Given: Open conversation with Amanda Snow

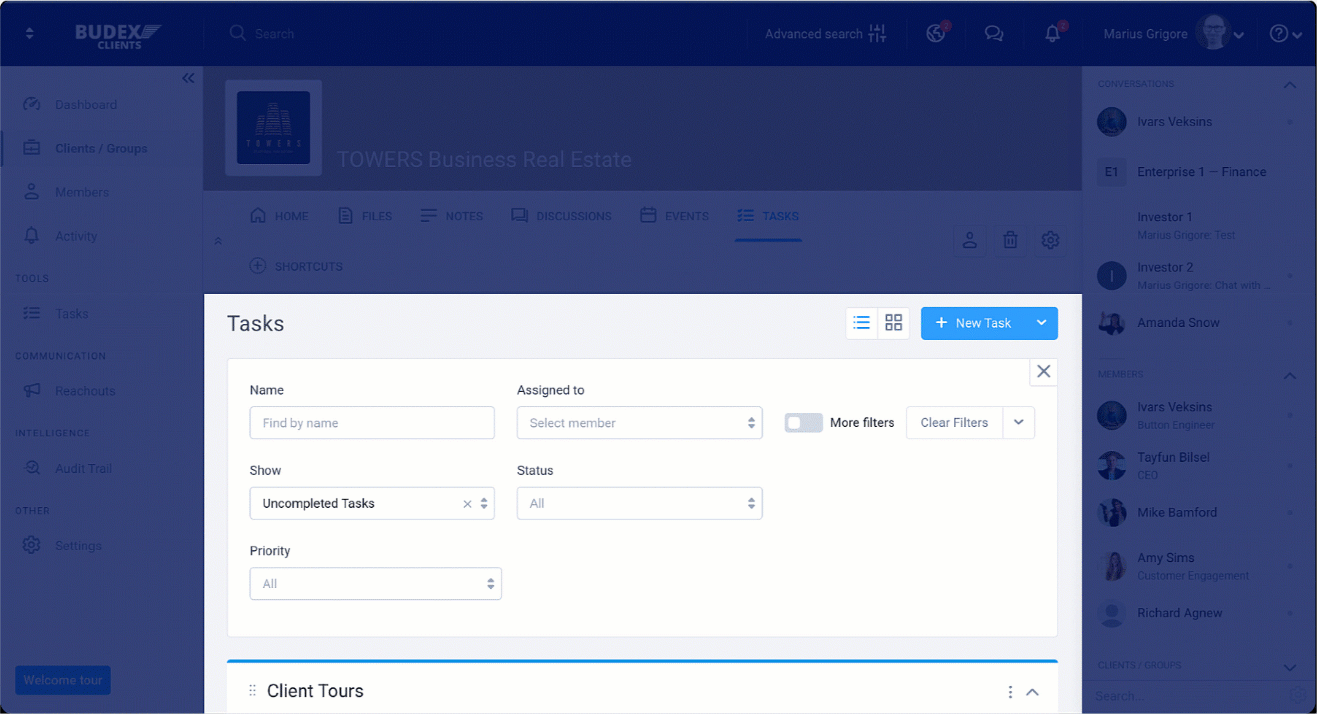Looking at the screenshot, I should (1197, 323).
